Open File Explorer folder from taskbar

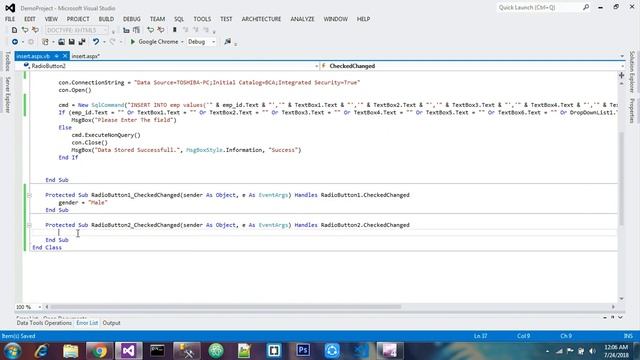coord(70,351)
